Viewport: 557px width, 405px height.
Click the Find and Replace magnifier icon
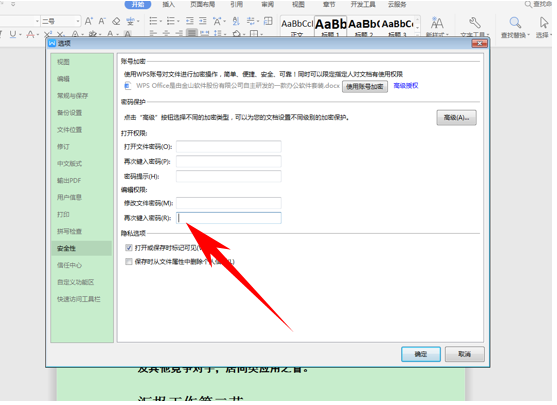pyautogui.click(x=515, y=23)
